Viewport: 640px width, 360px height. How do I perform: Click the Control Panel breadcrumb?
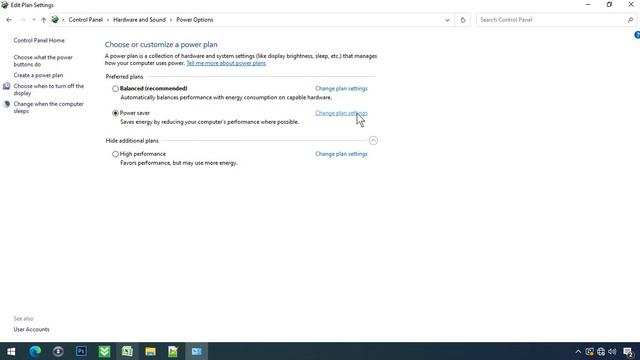click(x=86, y=20)
